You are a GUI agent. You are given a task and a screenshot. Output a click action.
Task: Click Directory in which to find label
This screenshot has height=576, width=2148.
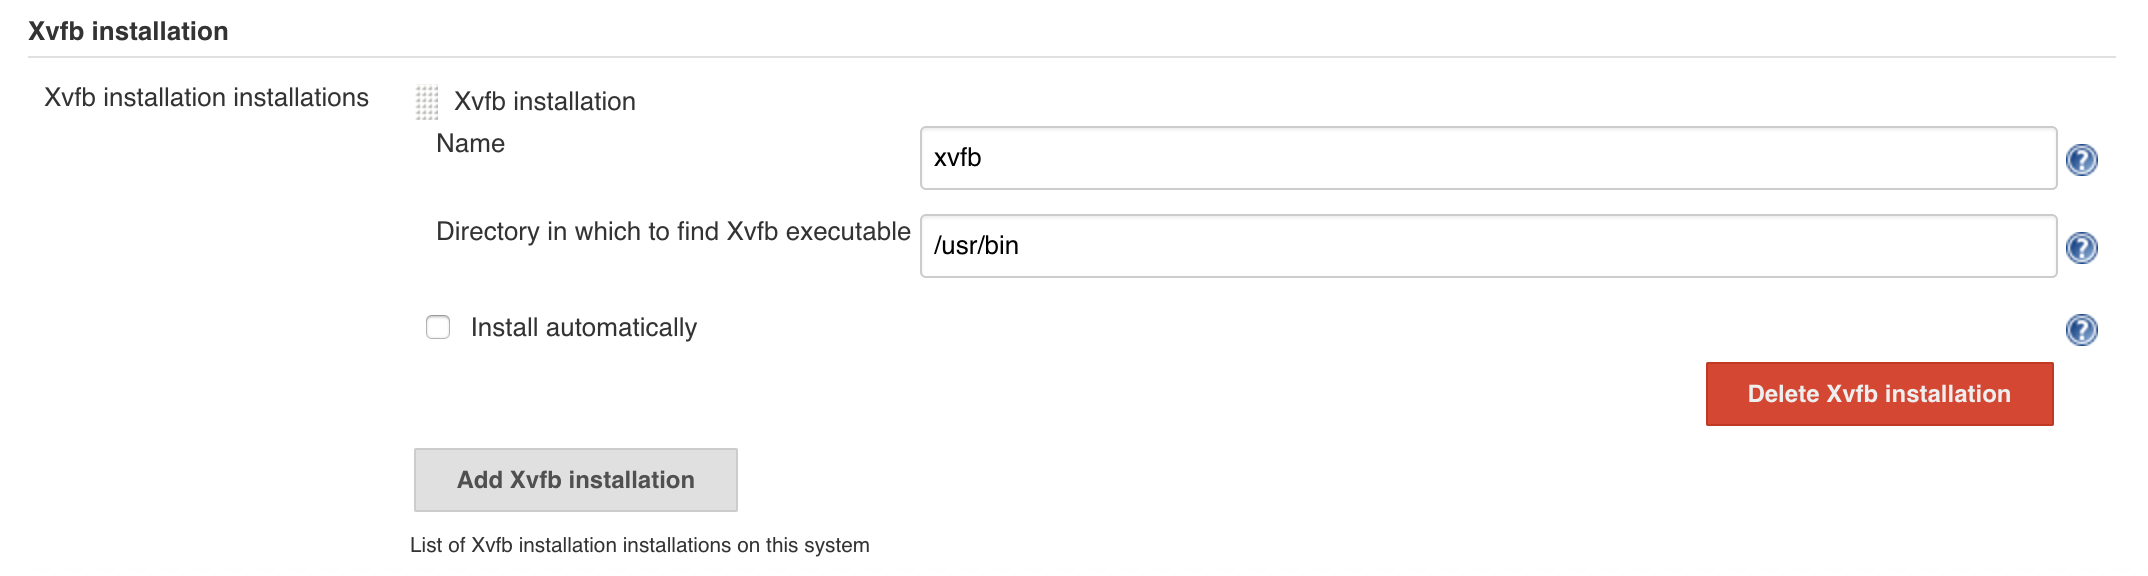tap(672, 232)
